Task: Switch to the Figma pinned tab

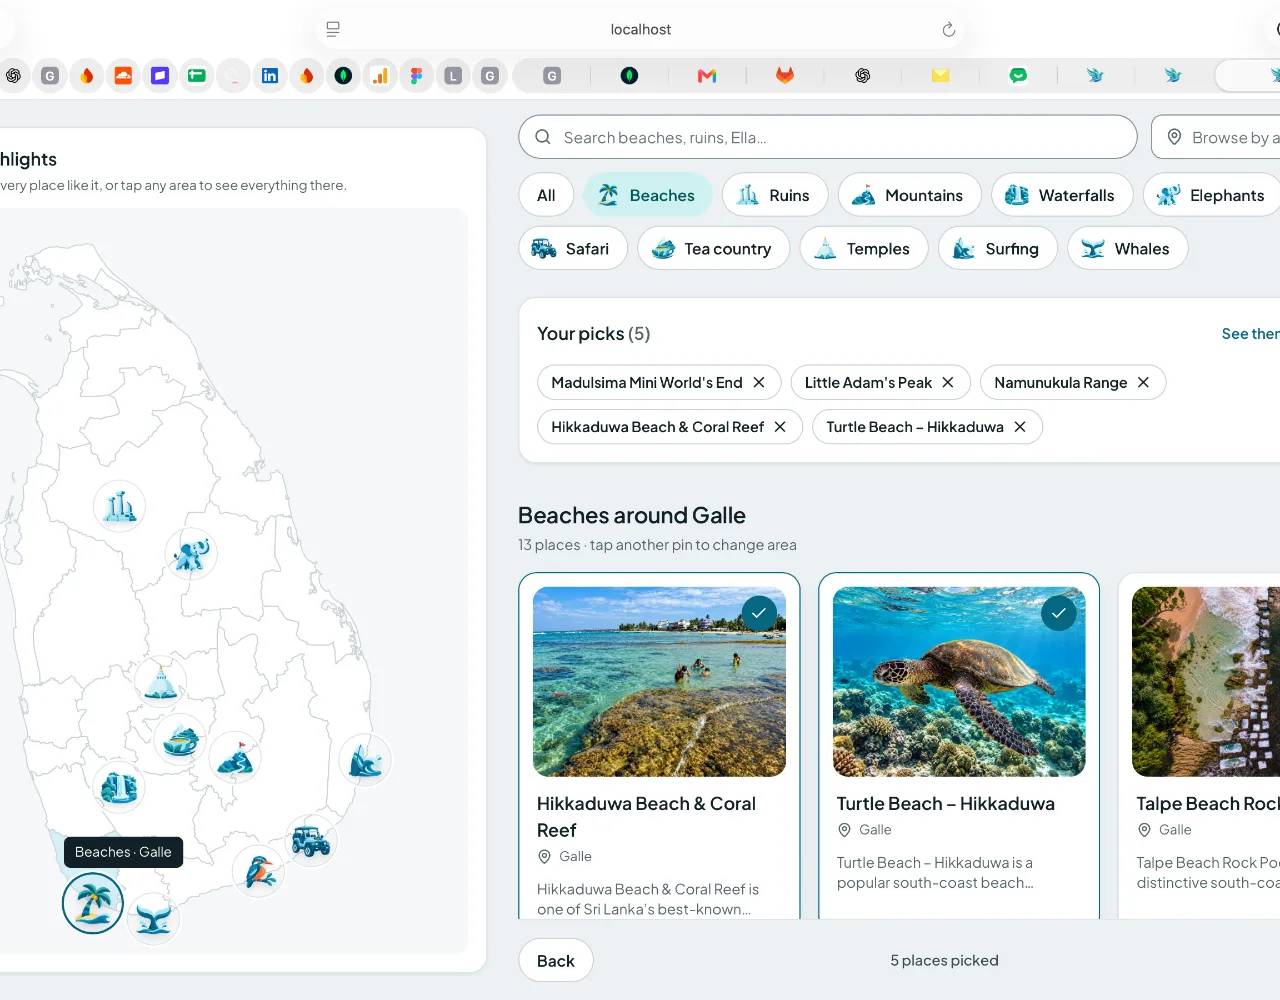Action: tap(416, 75)
